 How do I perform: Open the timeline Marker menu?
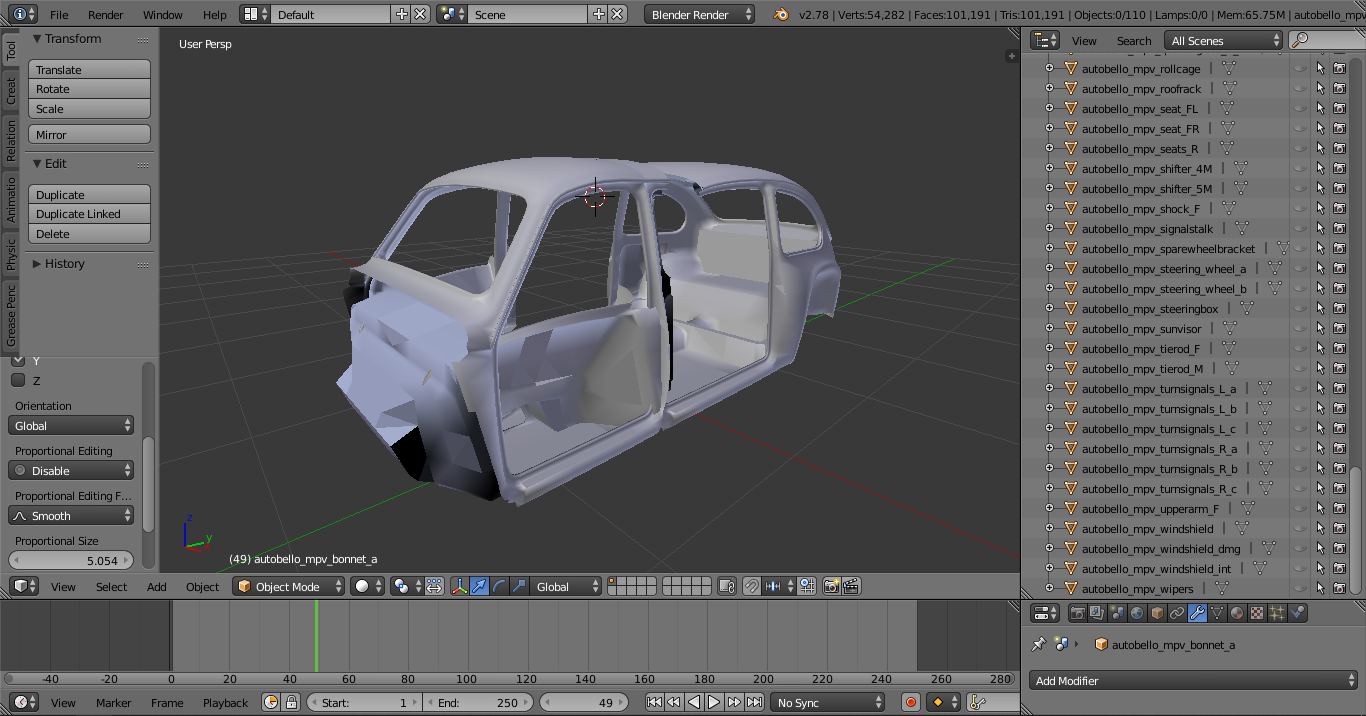pos(114,703)
